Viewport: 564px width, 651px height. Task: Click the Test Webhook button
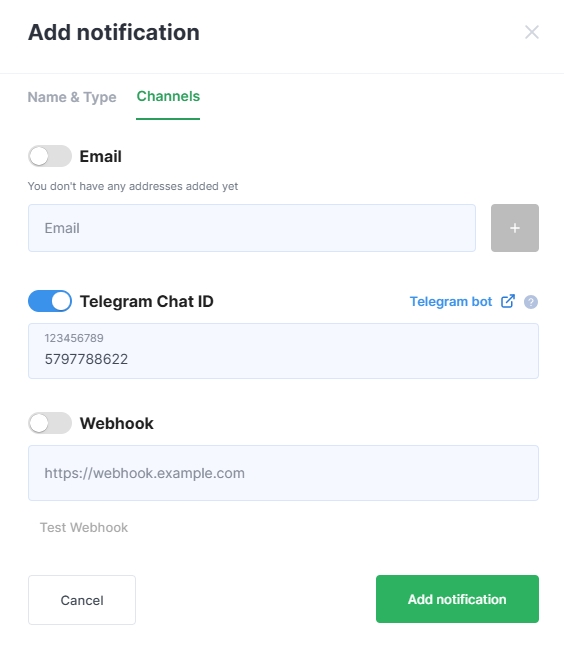pos(84,527)
